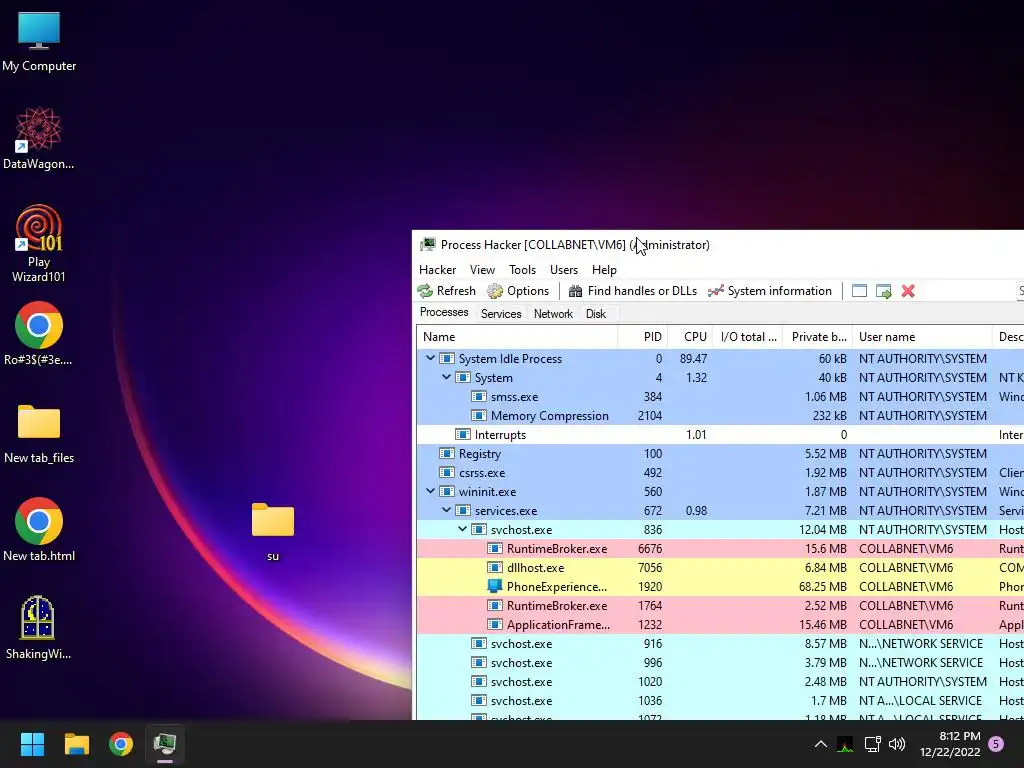This screenshot has width=1024, height=768.
Task: Select dllhost.exe process row
Action: (x=720, y=568)
